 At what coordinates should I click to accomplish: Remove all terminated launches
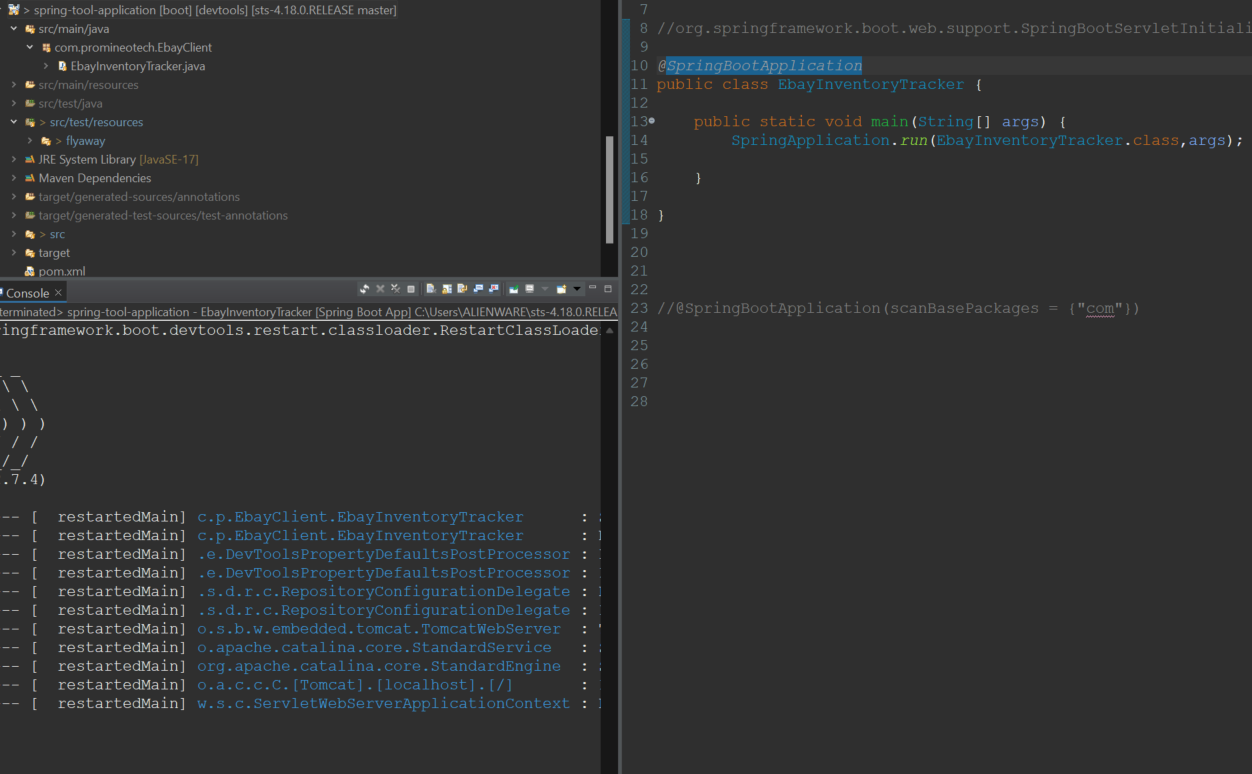pos(396,288)
